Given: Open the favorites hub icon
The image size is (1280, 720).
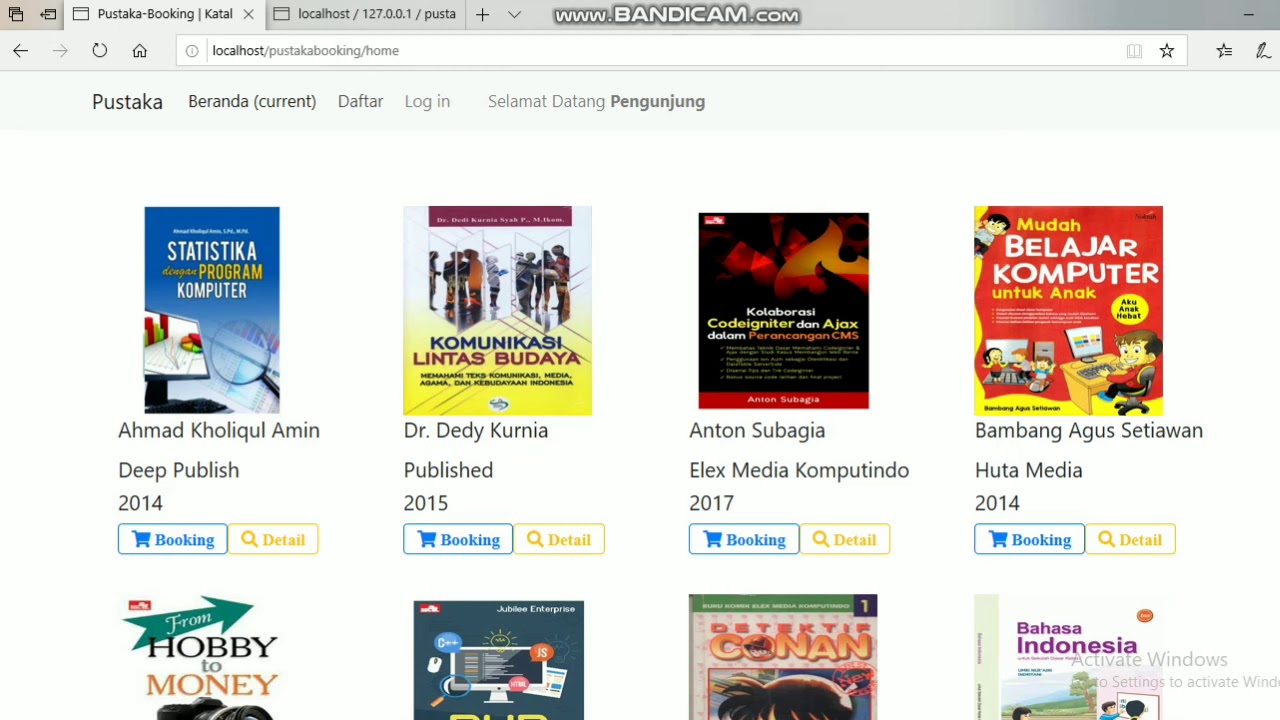Looking at the screenshot, I should point(1225,50).
